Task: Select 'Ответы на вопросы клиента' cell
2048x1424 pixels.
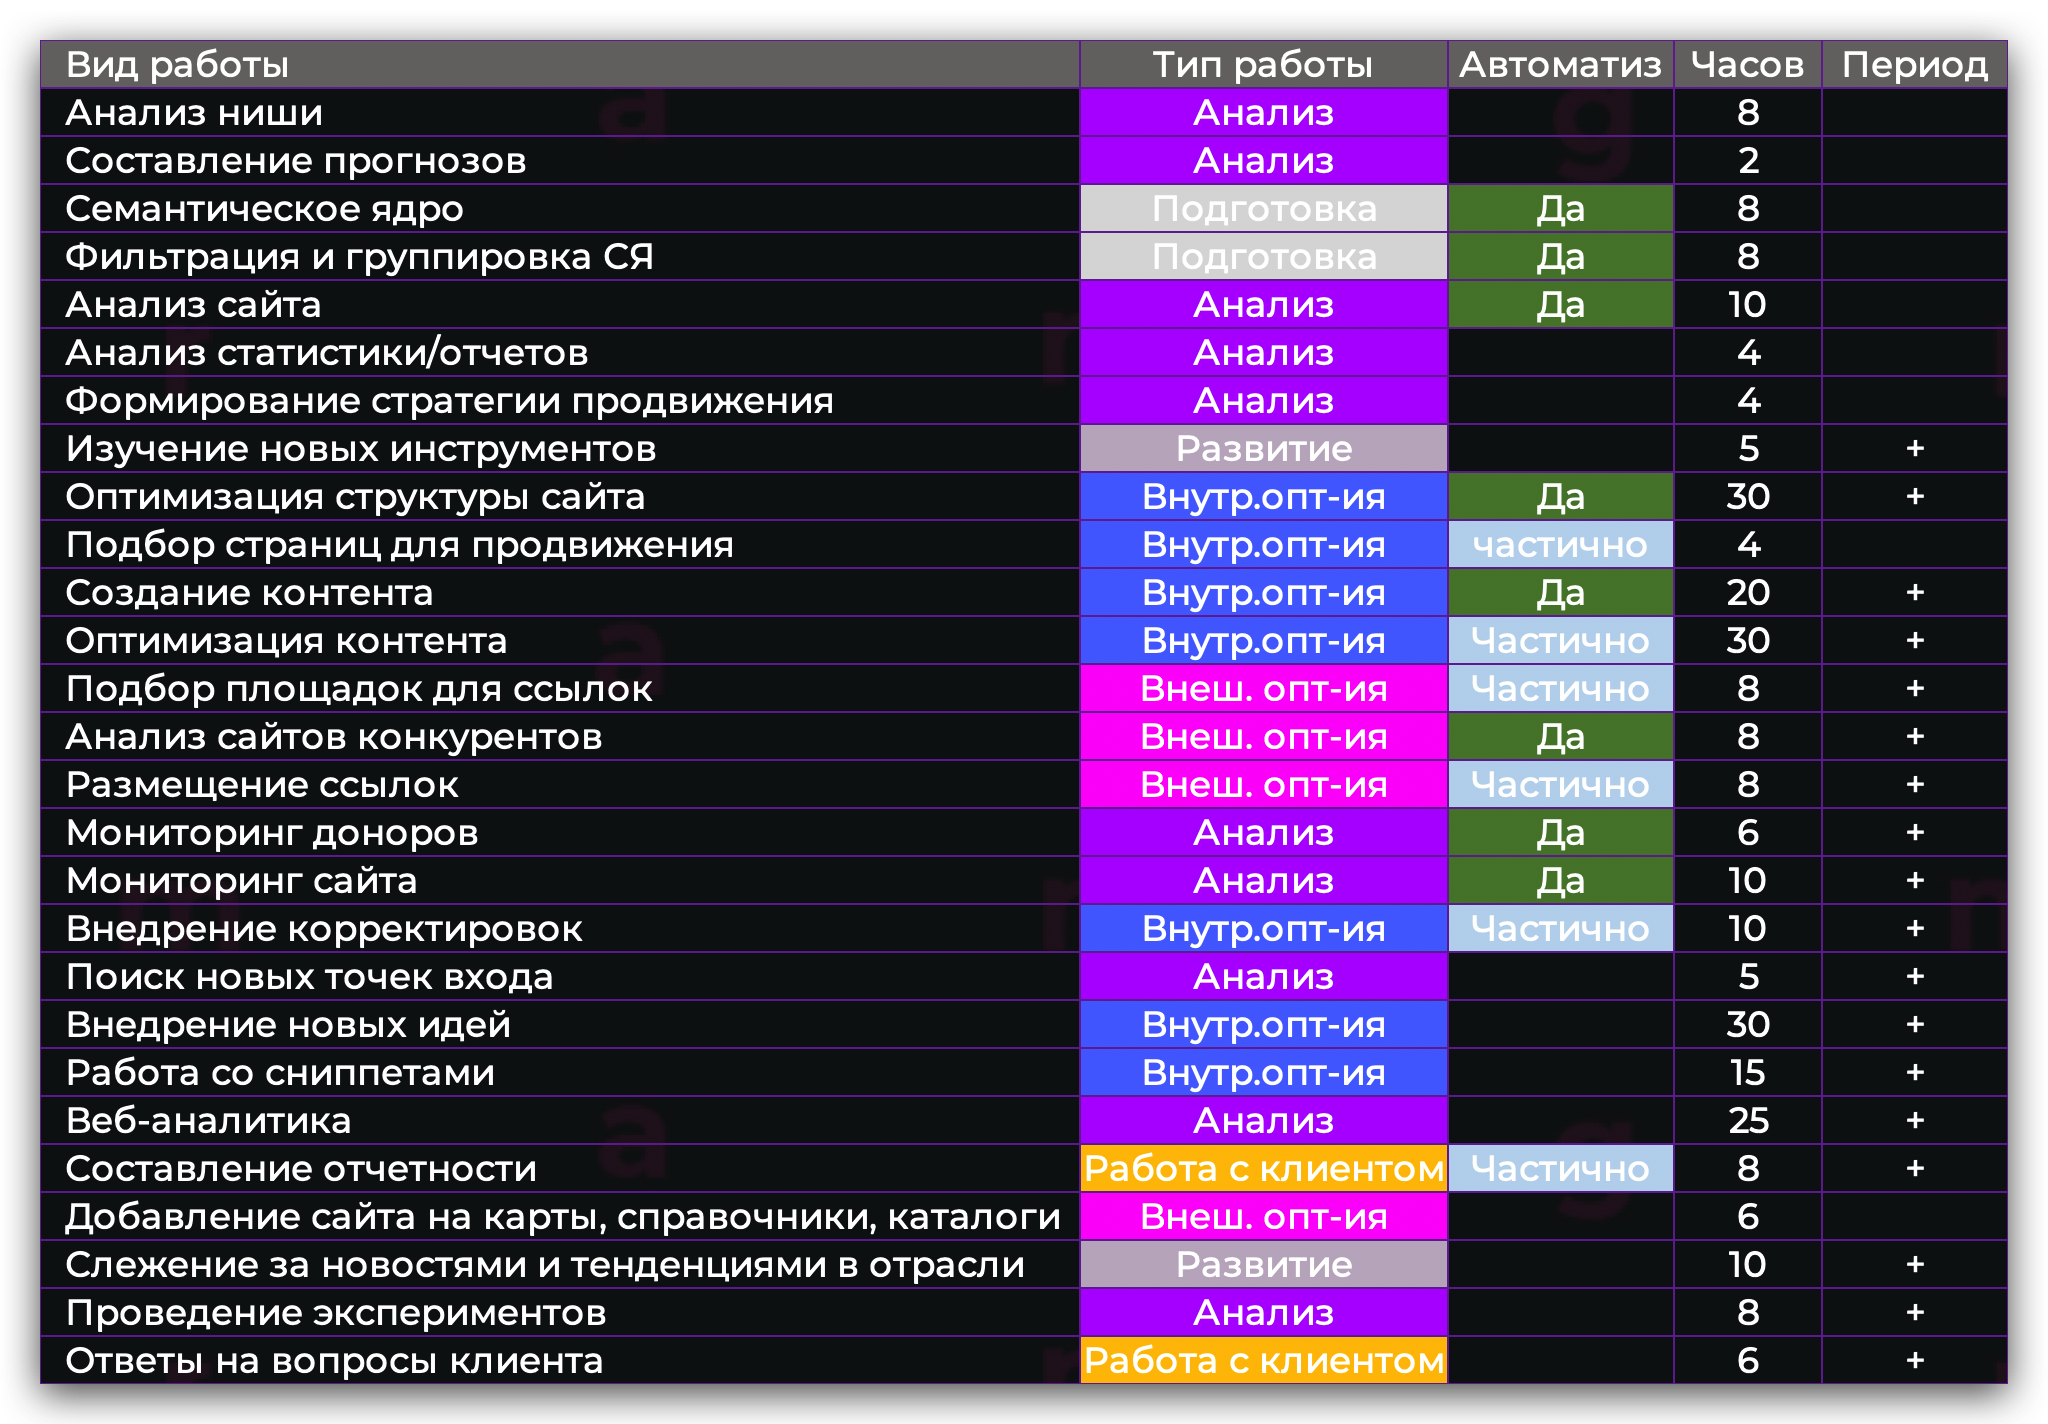Action: click(x=560, y=1361)
